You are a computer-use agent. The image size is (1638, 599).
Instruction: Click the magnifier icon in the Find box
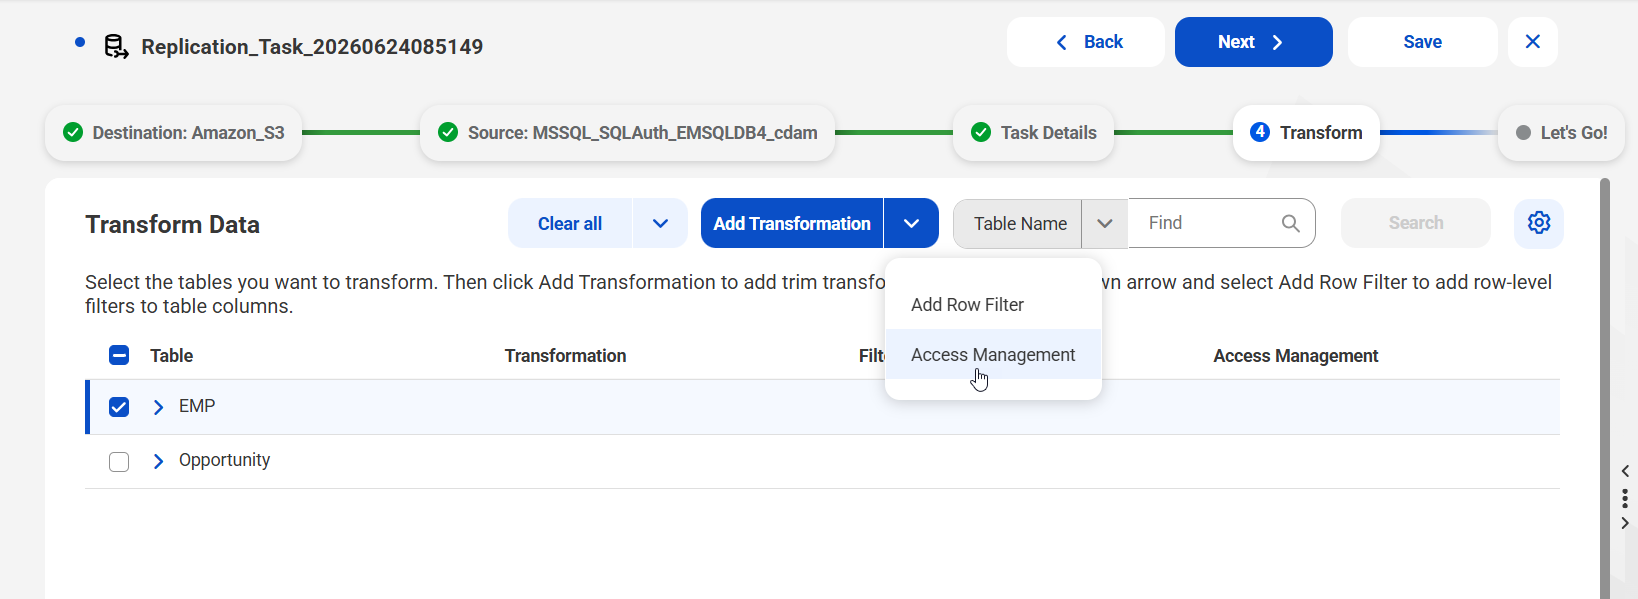point(1291,223)
